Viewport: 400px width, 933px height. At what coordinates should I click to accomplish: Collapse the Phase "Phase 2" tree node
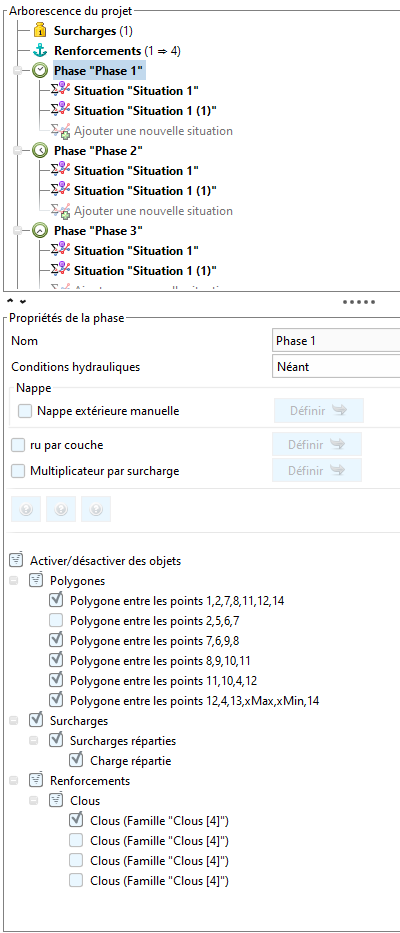[17, 151]
